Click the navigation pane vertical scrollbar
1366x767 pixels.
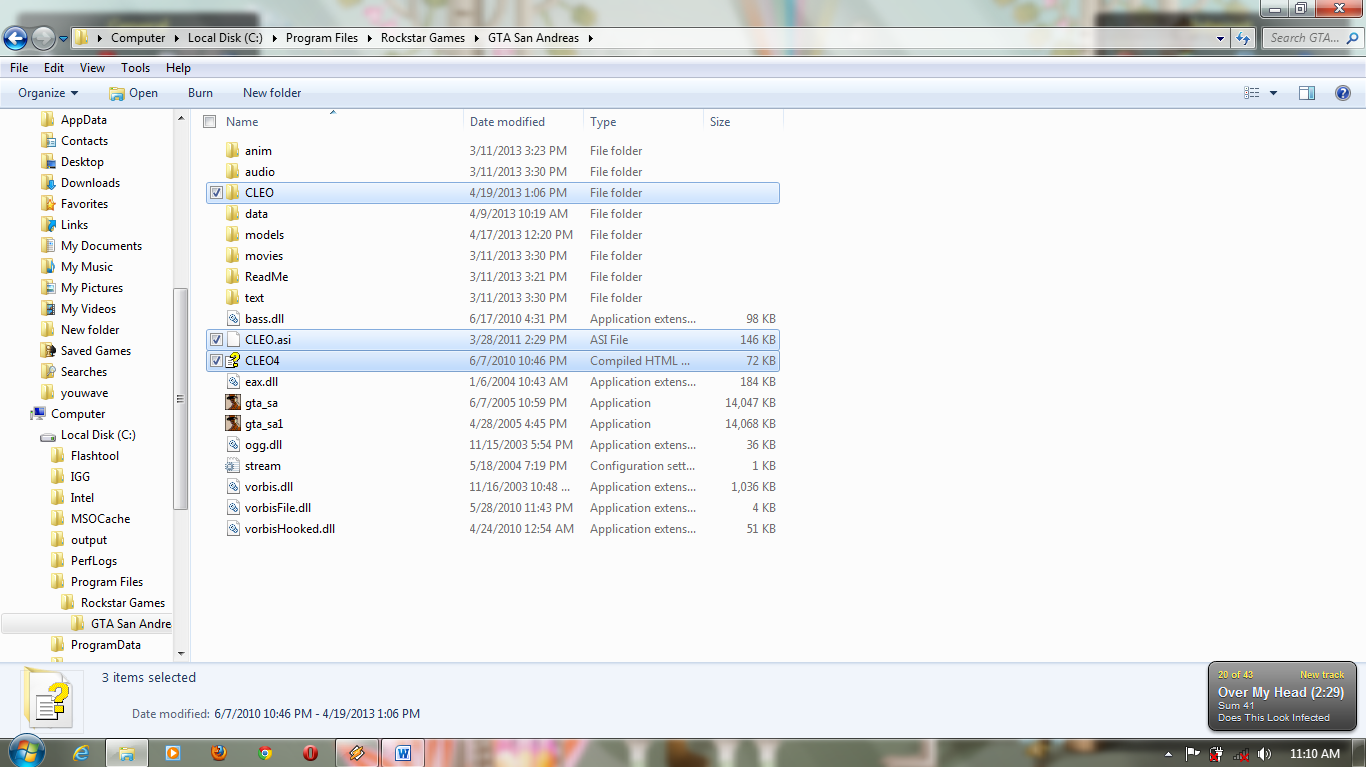(181, 398)
